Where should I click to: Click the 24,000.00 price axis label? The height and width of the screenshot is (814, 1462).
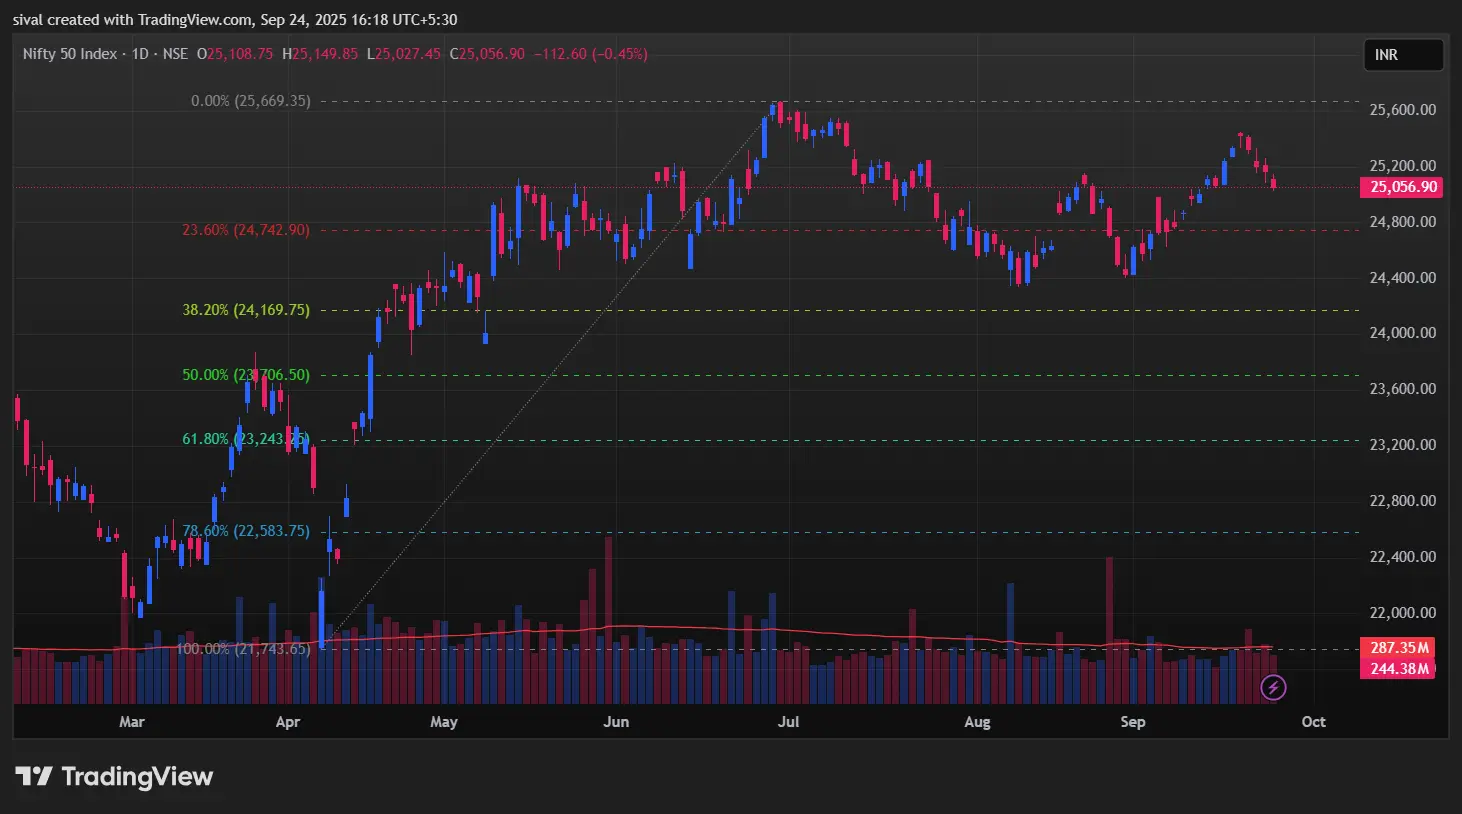click(x=1402, y=333)
